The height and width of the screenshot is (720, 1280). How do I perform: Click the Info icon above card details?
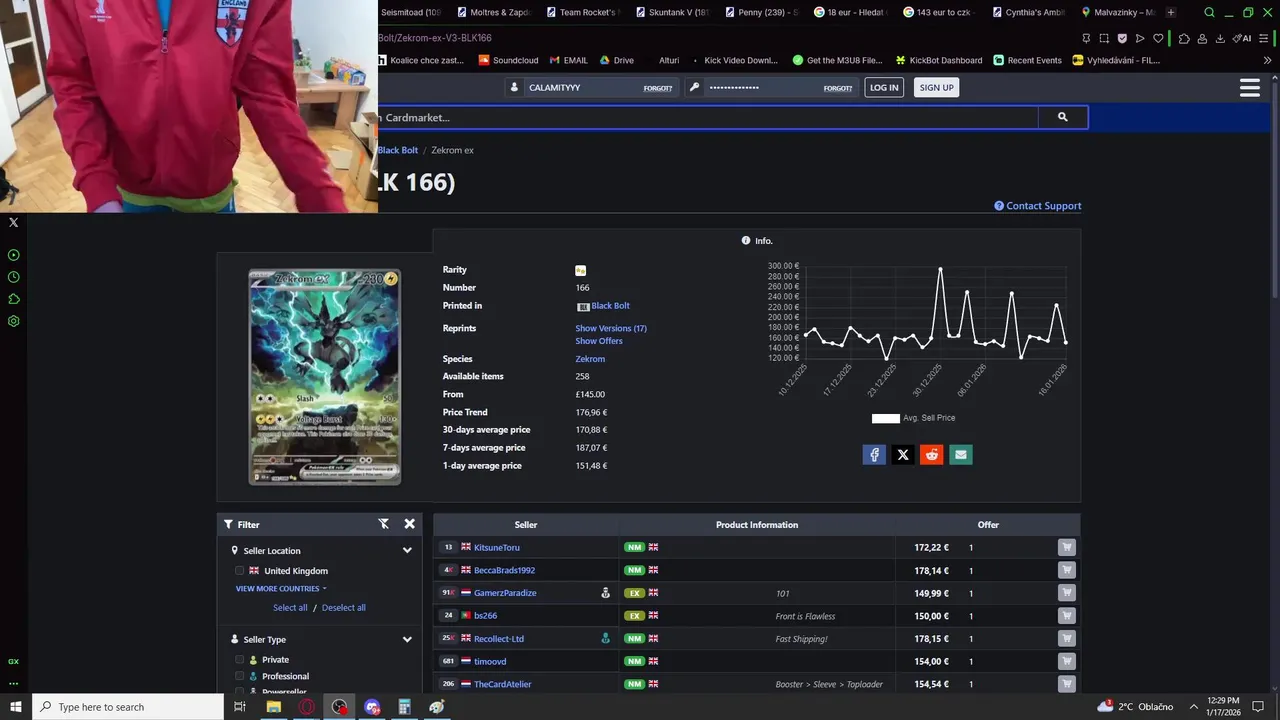(746, 241)
